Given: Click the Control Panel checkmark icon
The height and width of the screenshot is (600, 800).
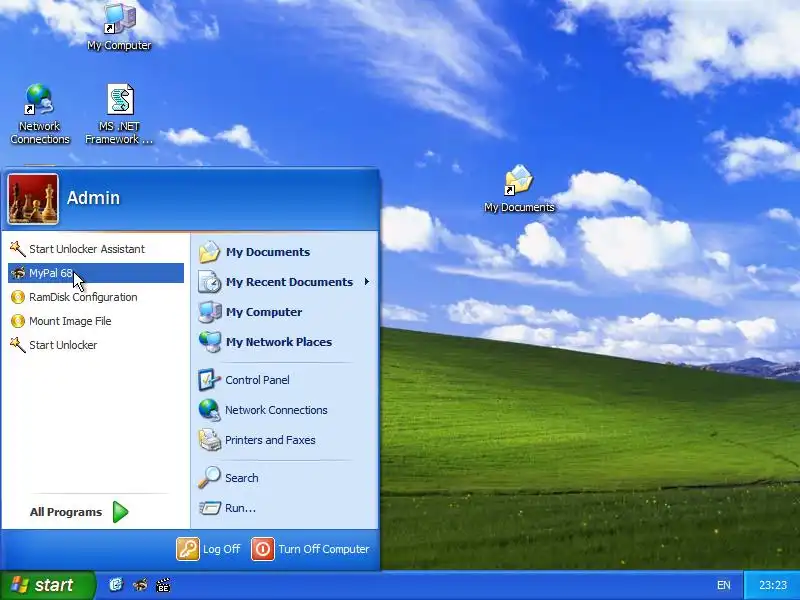Looking at the screenshot, I should 209,380.
